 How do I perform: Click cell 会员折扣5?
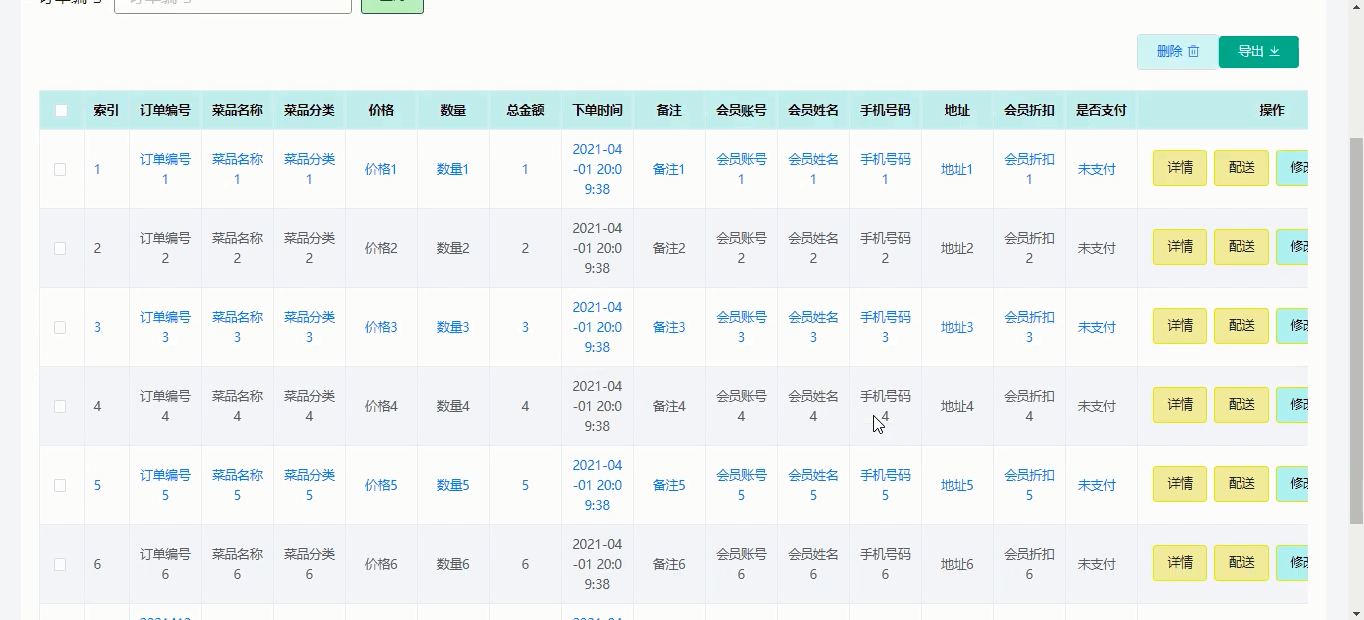click(1029, 485)
